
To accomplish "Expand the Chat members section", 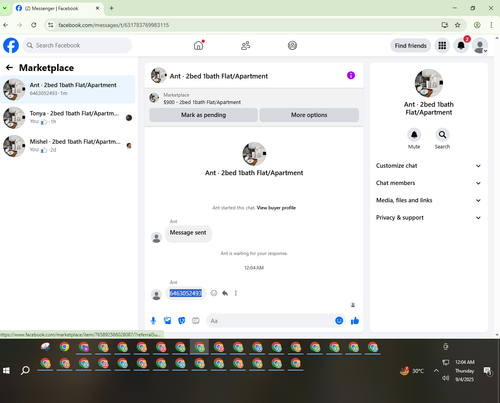I will 428,183.
